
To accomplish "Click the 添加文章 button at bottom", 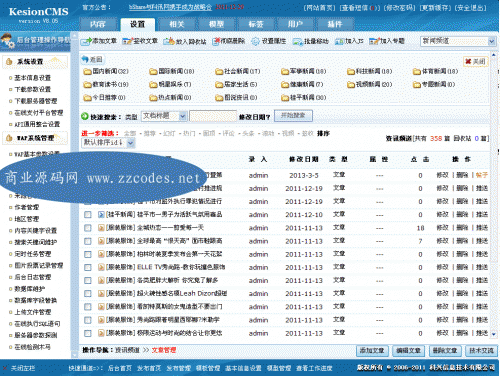I will tap(372, 351).
